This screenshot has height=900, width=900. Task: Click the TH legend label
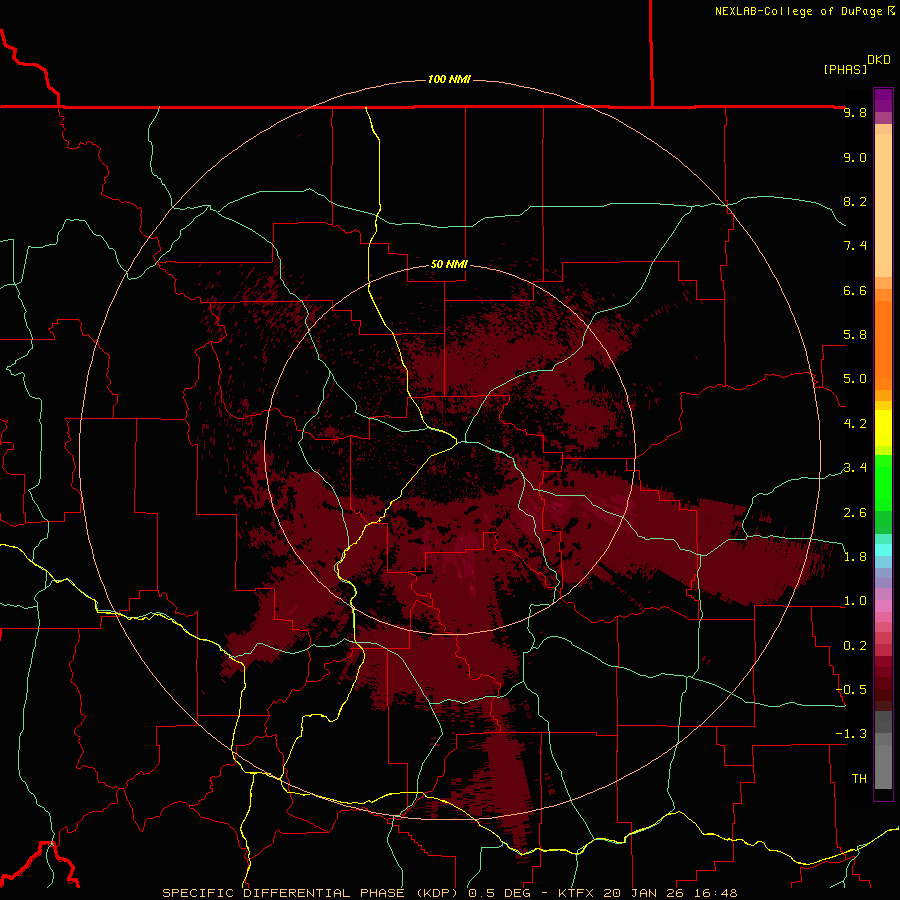pos(859,779)
